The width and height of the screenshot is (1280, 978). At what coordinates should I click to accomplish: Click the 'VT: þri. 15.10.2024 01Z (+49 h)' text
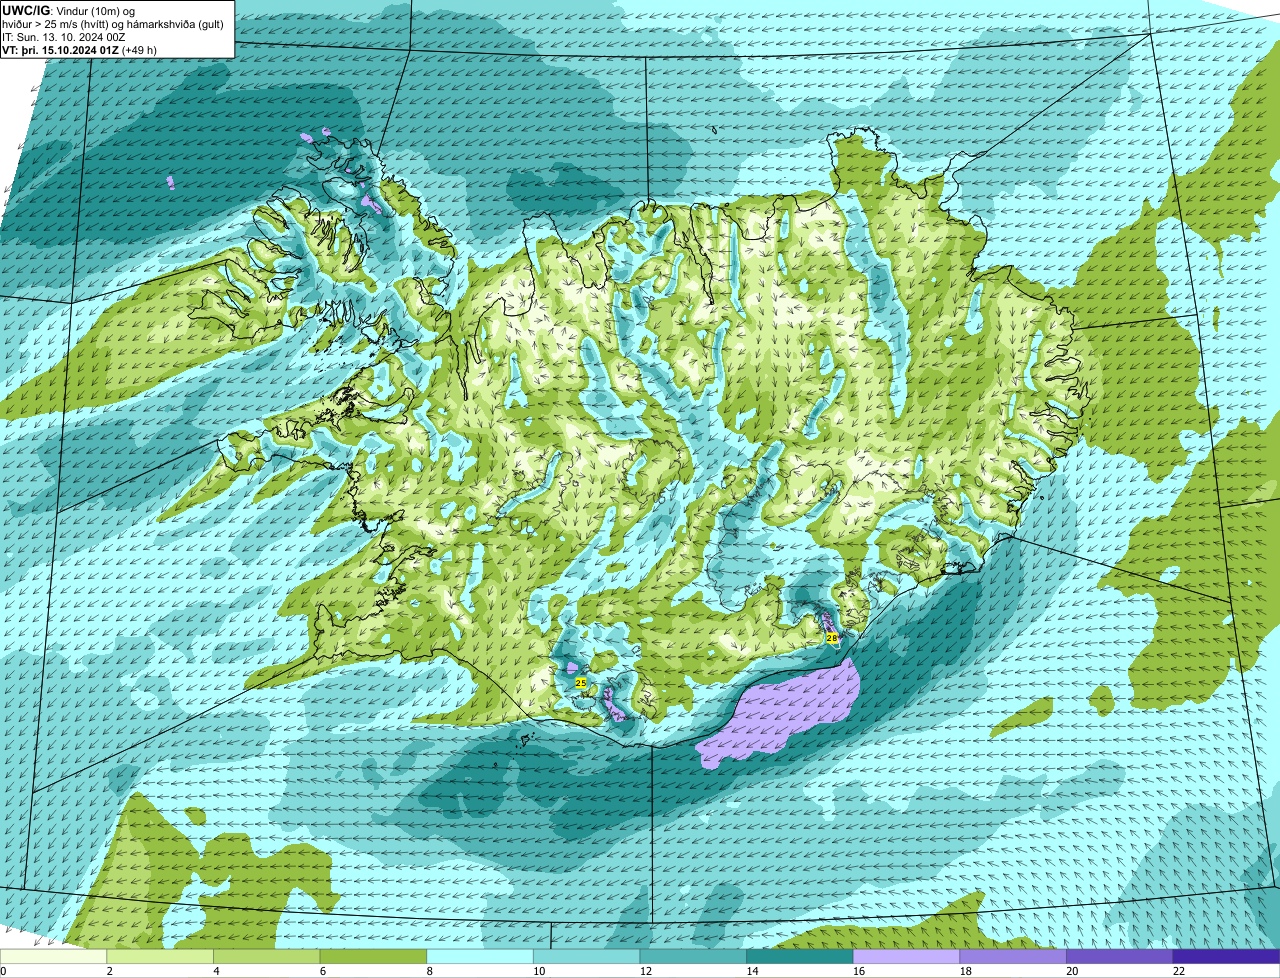(x=80, y=49)
